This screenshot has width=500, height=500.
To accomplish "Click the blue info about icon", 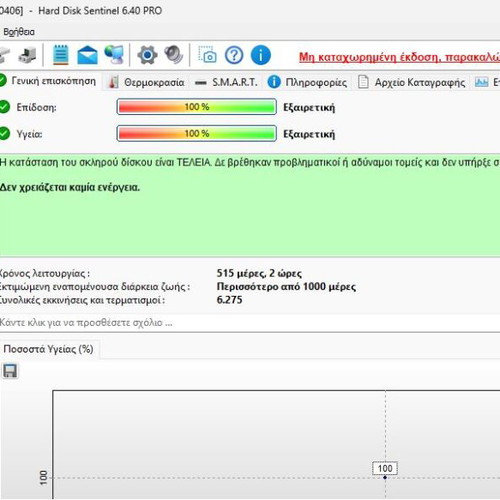I will click(x=261, y=55).
